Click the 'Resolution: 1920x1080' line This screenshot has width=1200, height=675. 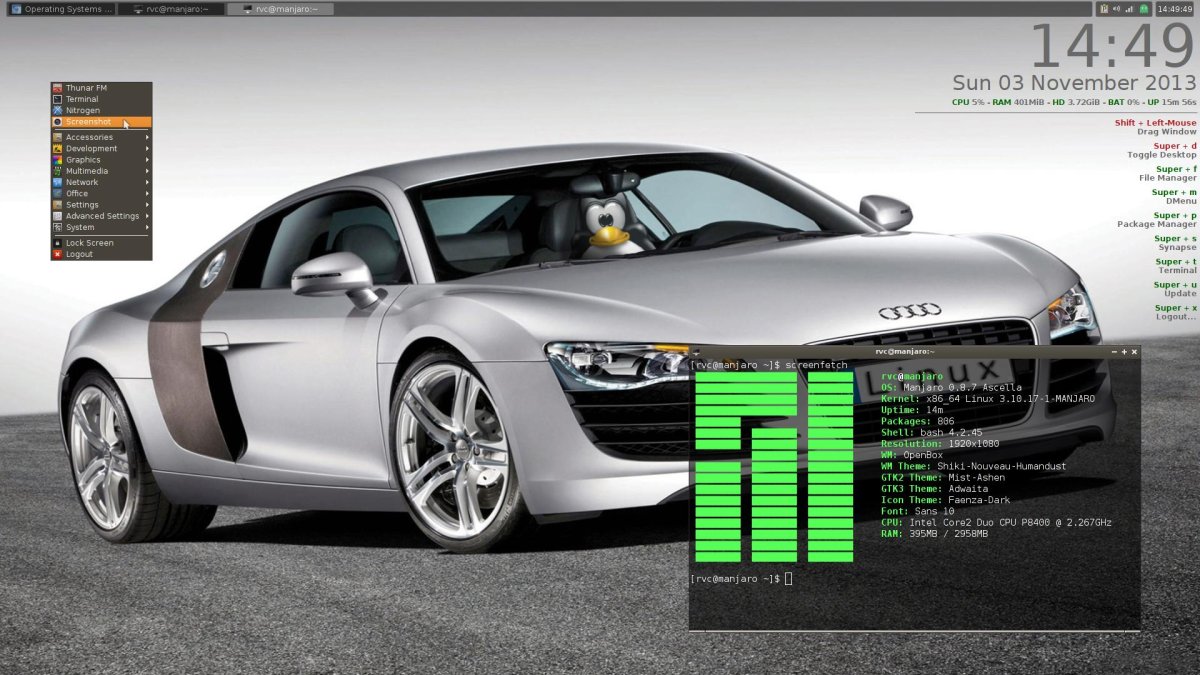[940, 443]
